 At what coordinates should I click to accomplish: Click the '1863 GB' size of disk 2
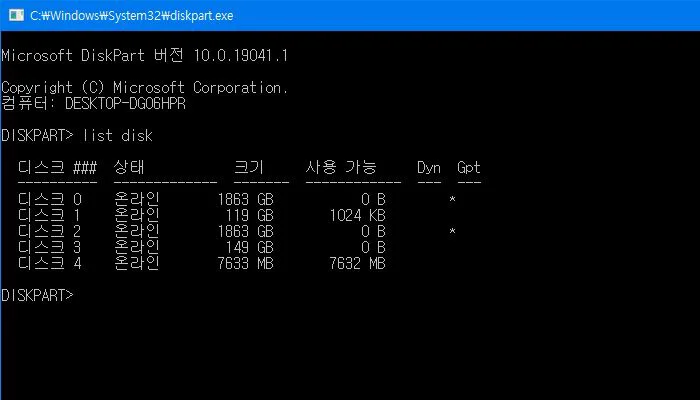tap(246, 231)
